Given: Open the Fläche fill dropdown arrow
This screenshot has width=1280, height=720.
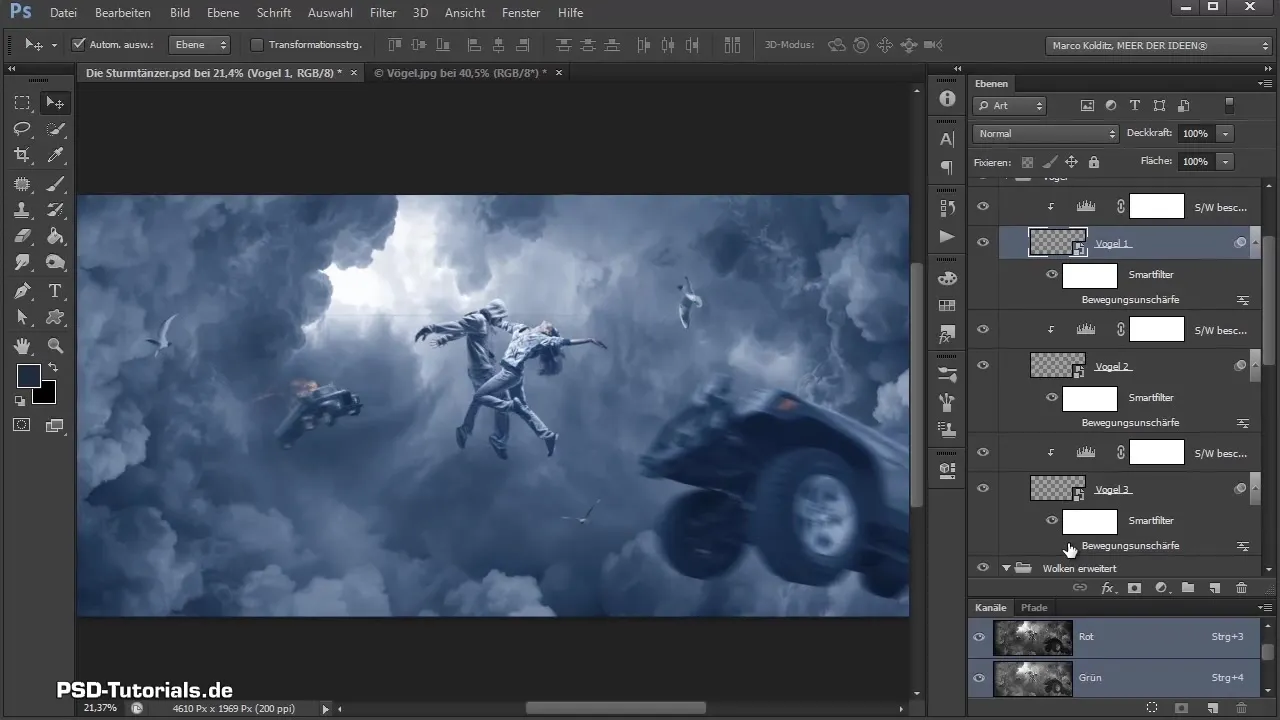Looking at the screenshot, I should pos(1225,162).
